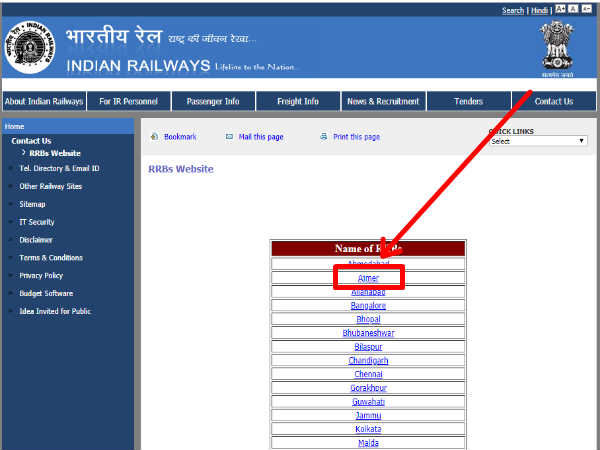Click the Search link at top

tap(513, 11)
